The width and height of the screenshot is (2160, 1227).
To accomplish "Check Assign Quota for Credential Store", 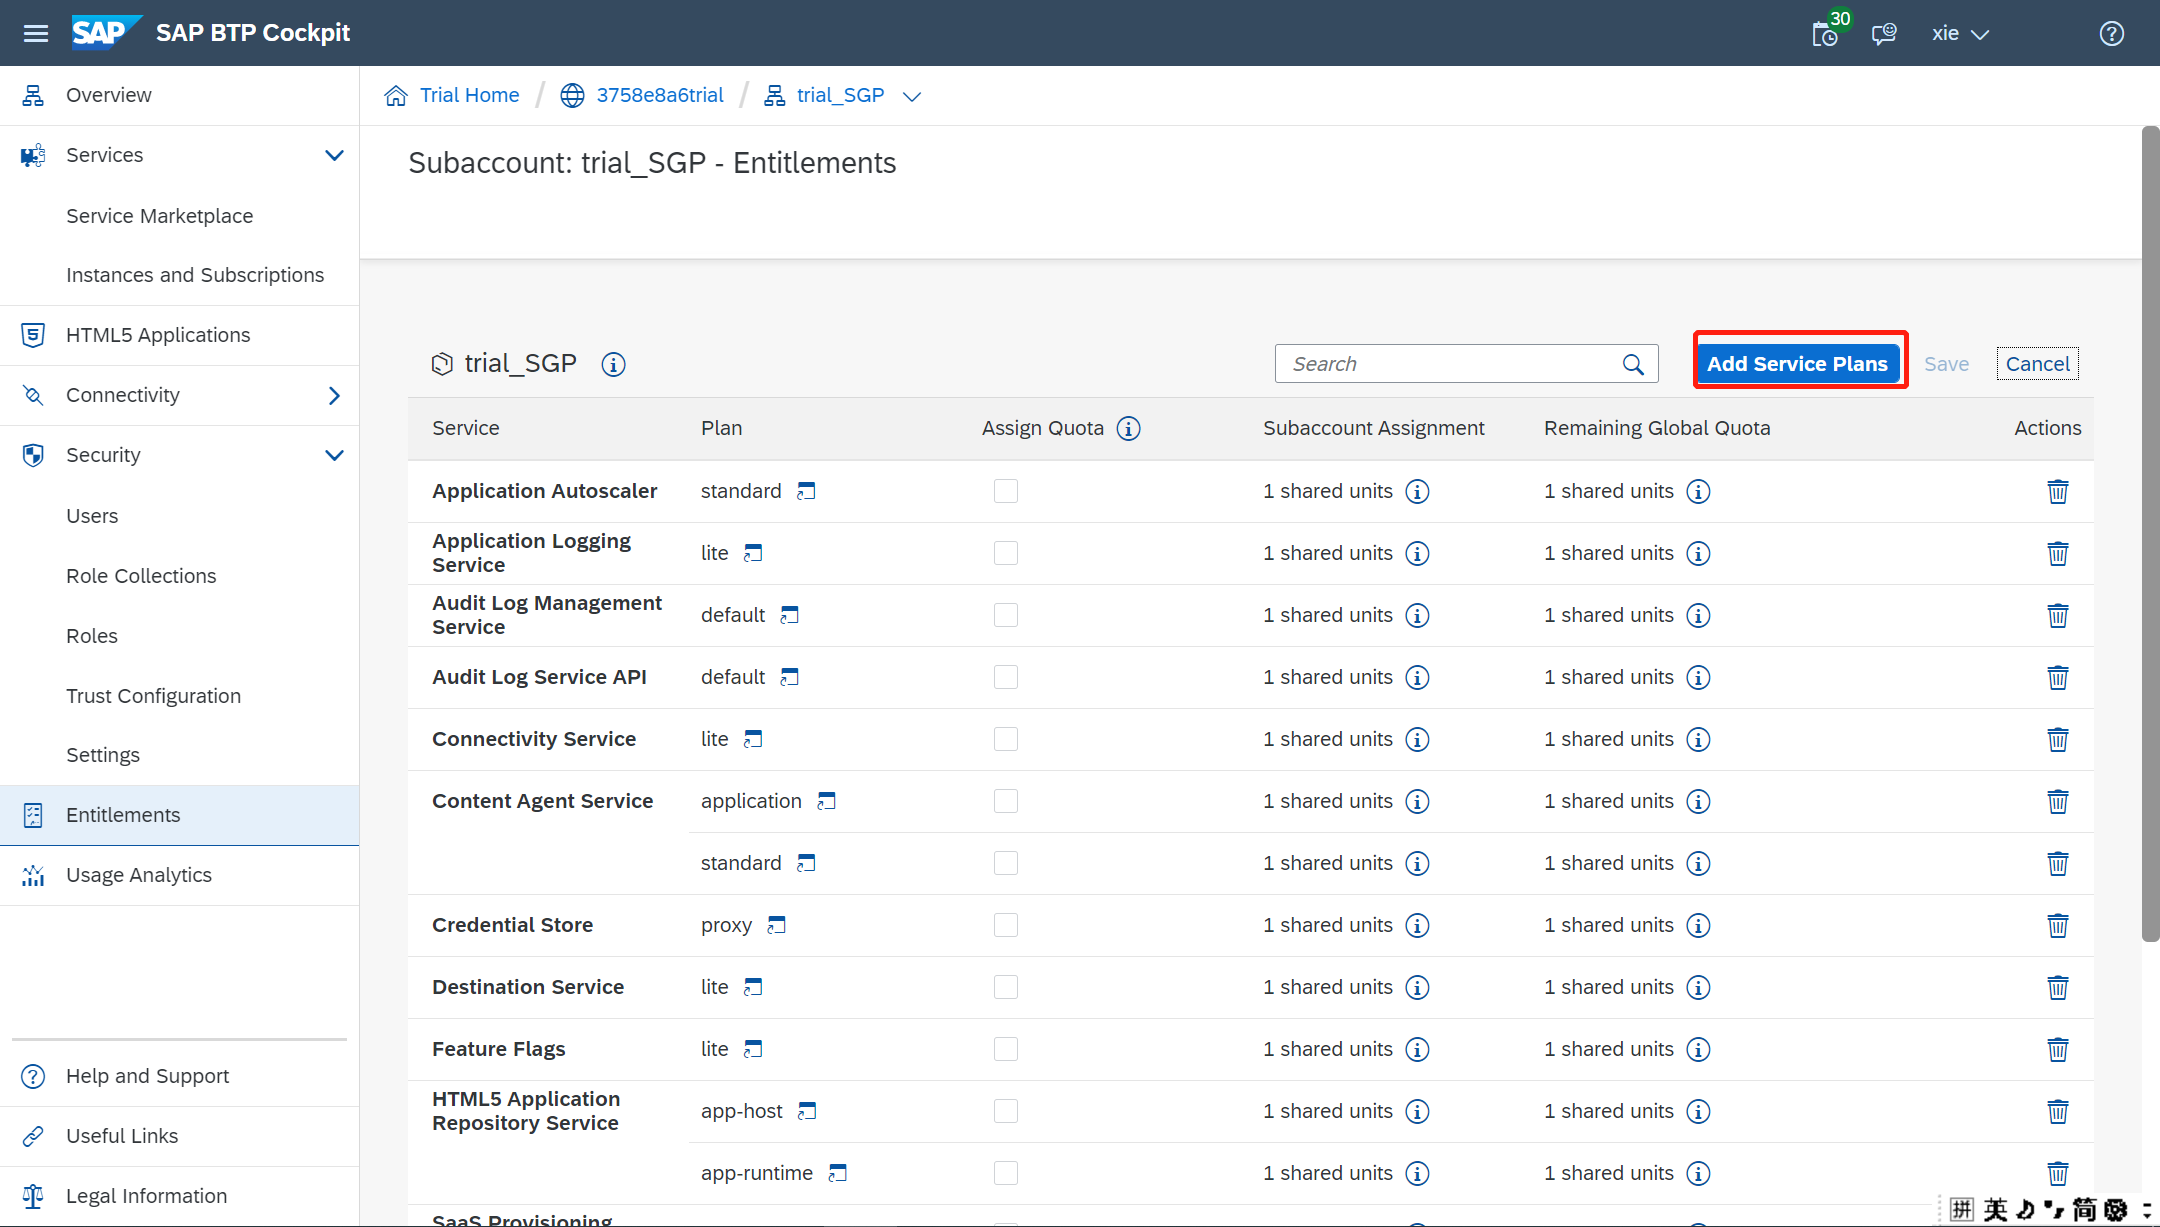I will [1006, 925].
